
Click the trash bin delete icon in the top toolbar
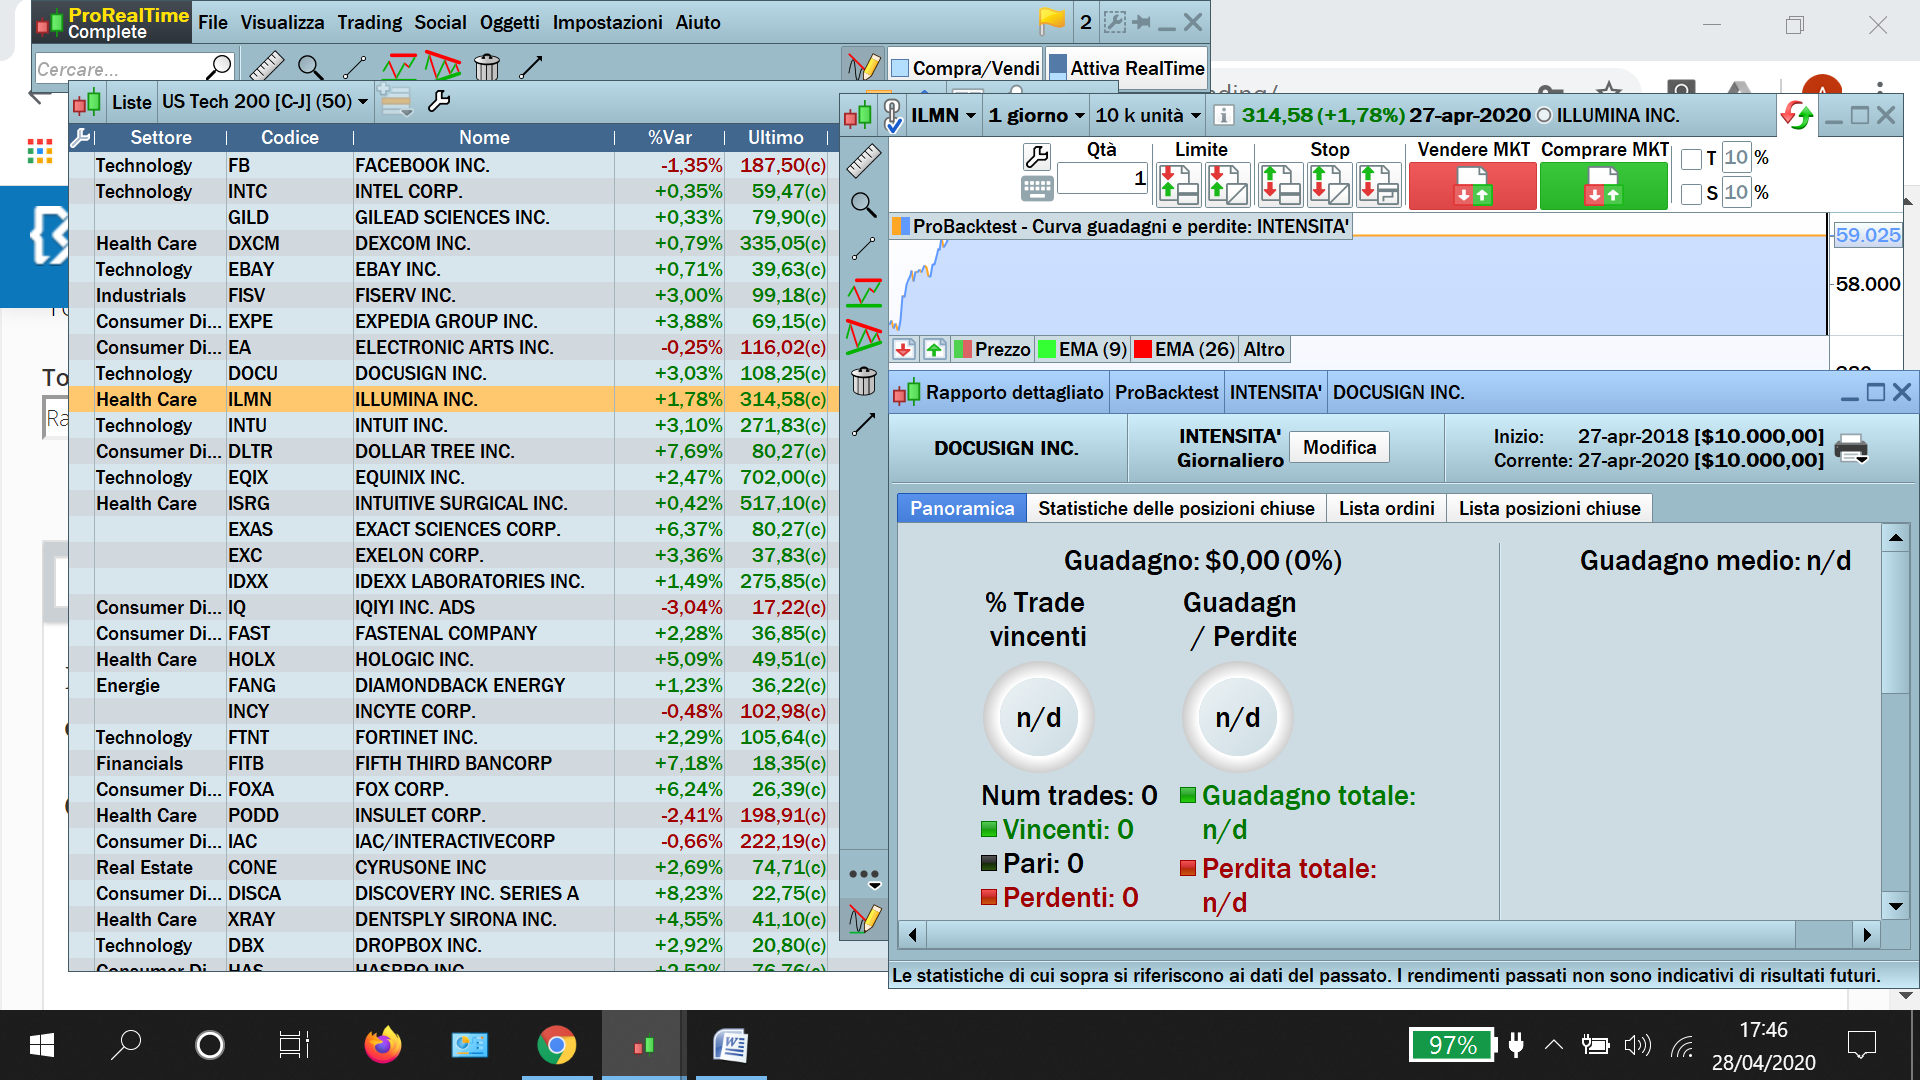(487, 67)
